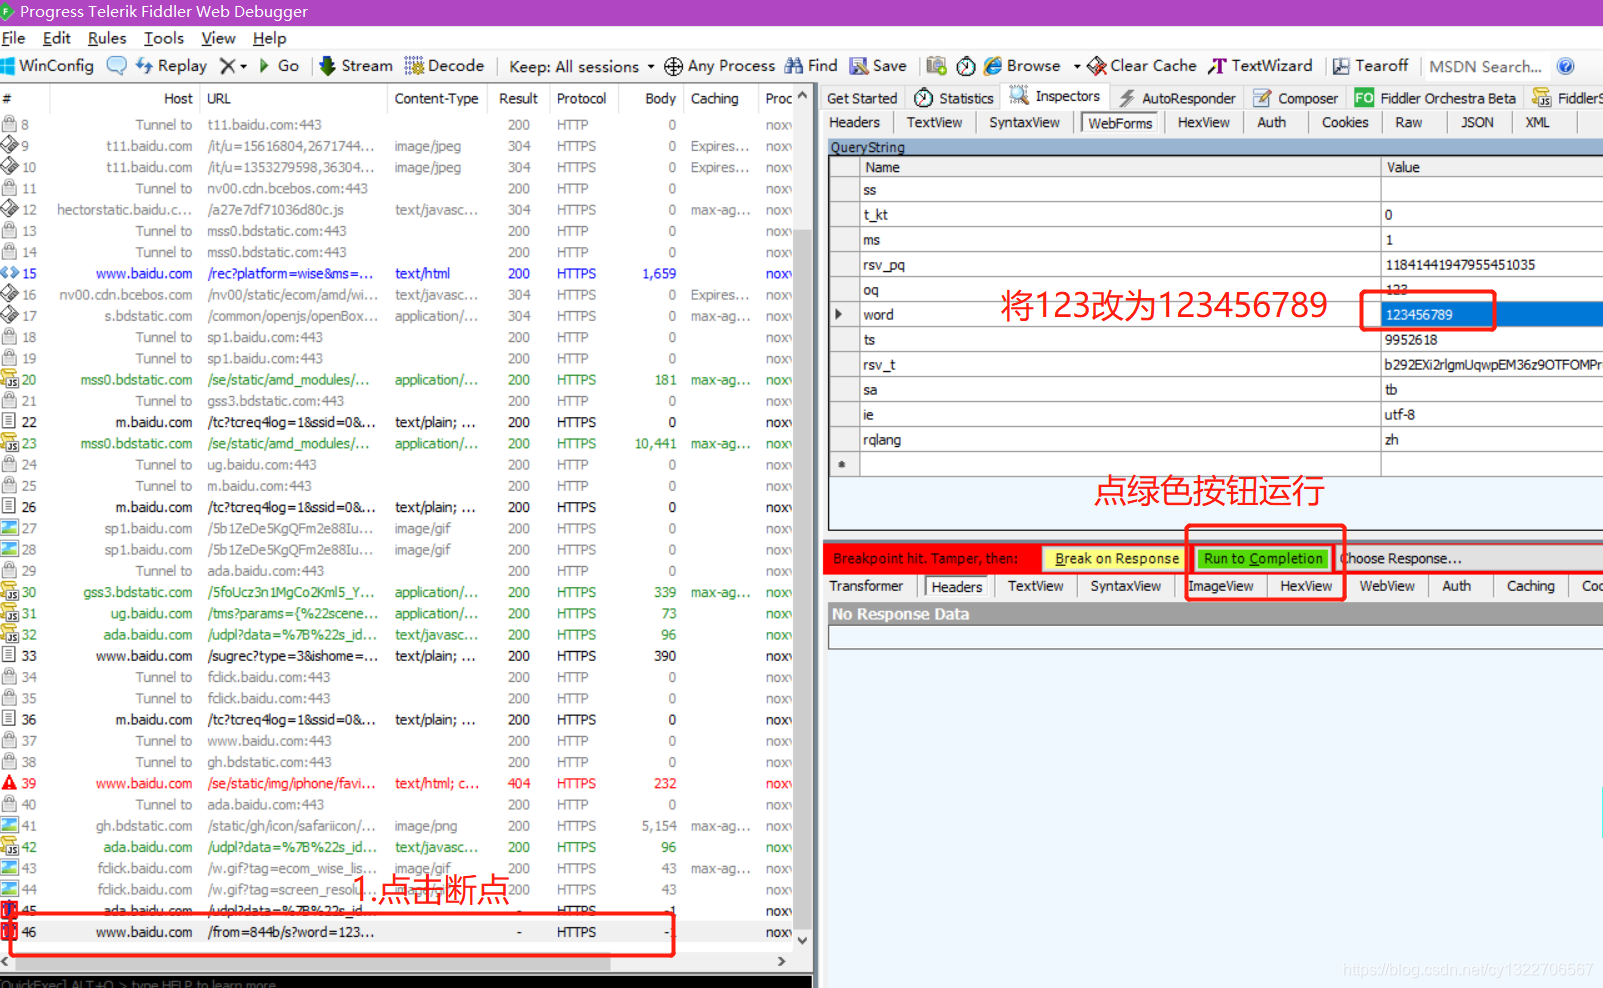
Task: Click the timer stopwatch toolbar icon
Action: (966, 66)
